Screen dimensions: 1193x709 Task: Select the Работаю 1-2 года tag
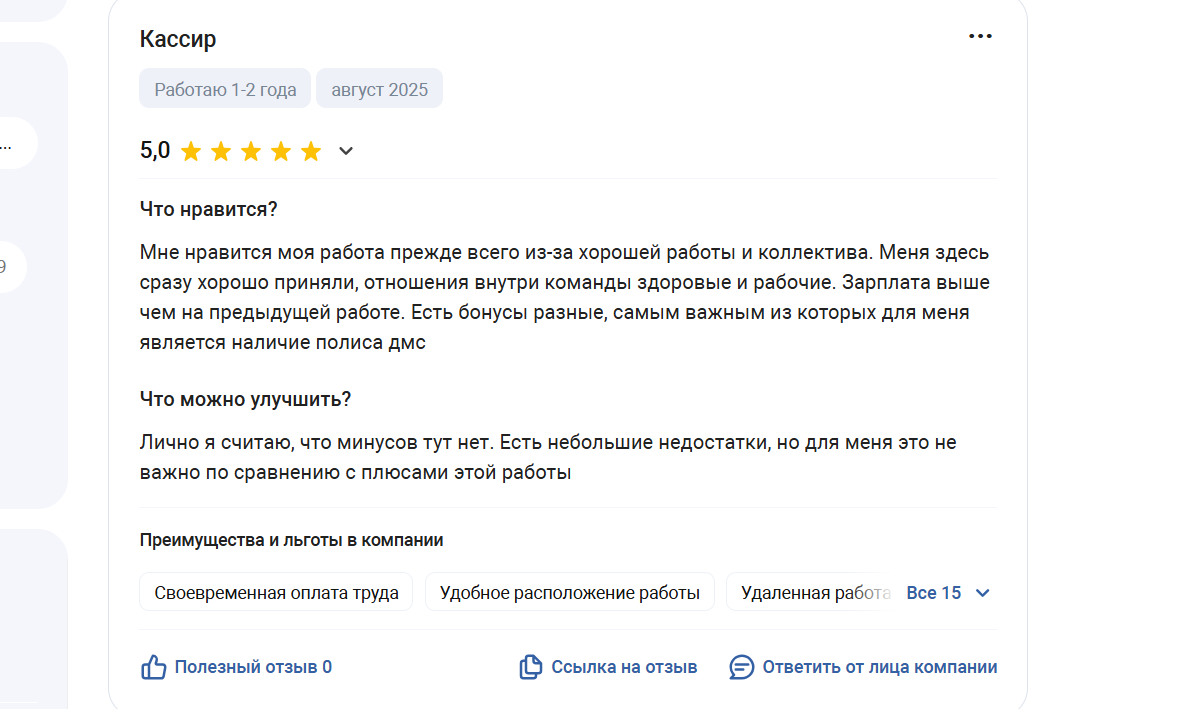coord(225,89)
